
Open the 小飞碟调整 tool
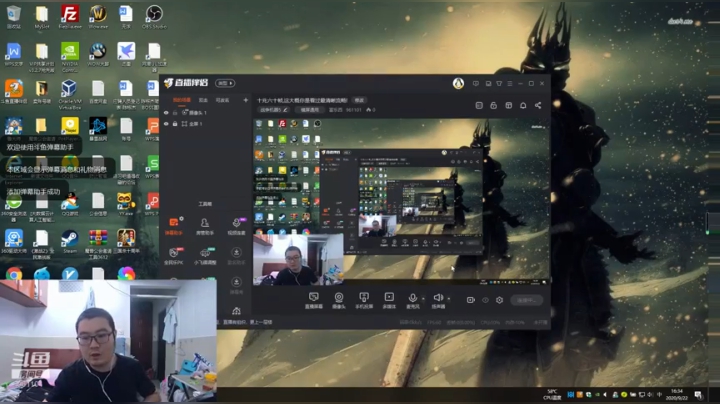click(x=205, y=256)
